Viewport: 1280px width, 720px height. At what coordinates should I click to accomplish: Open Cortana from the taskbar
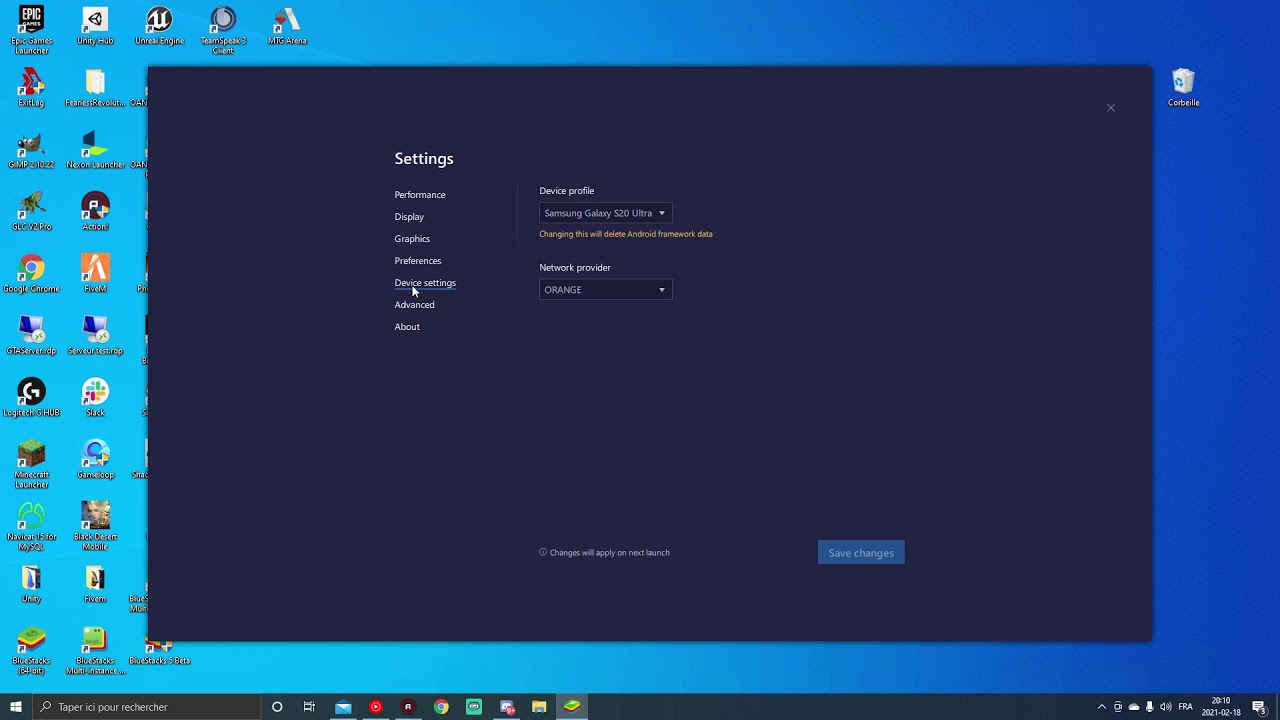[277, 707]
